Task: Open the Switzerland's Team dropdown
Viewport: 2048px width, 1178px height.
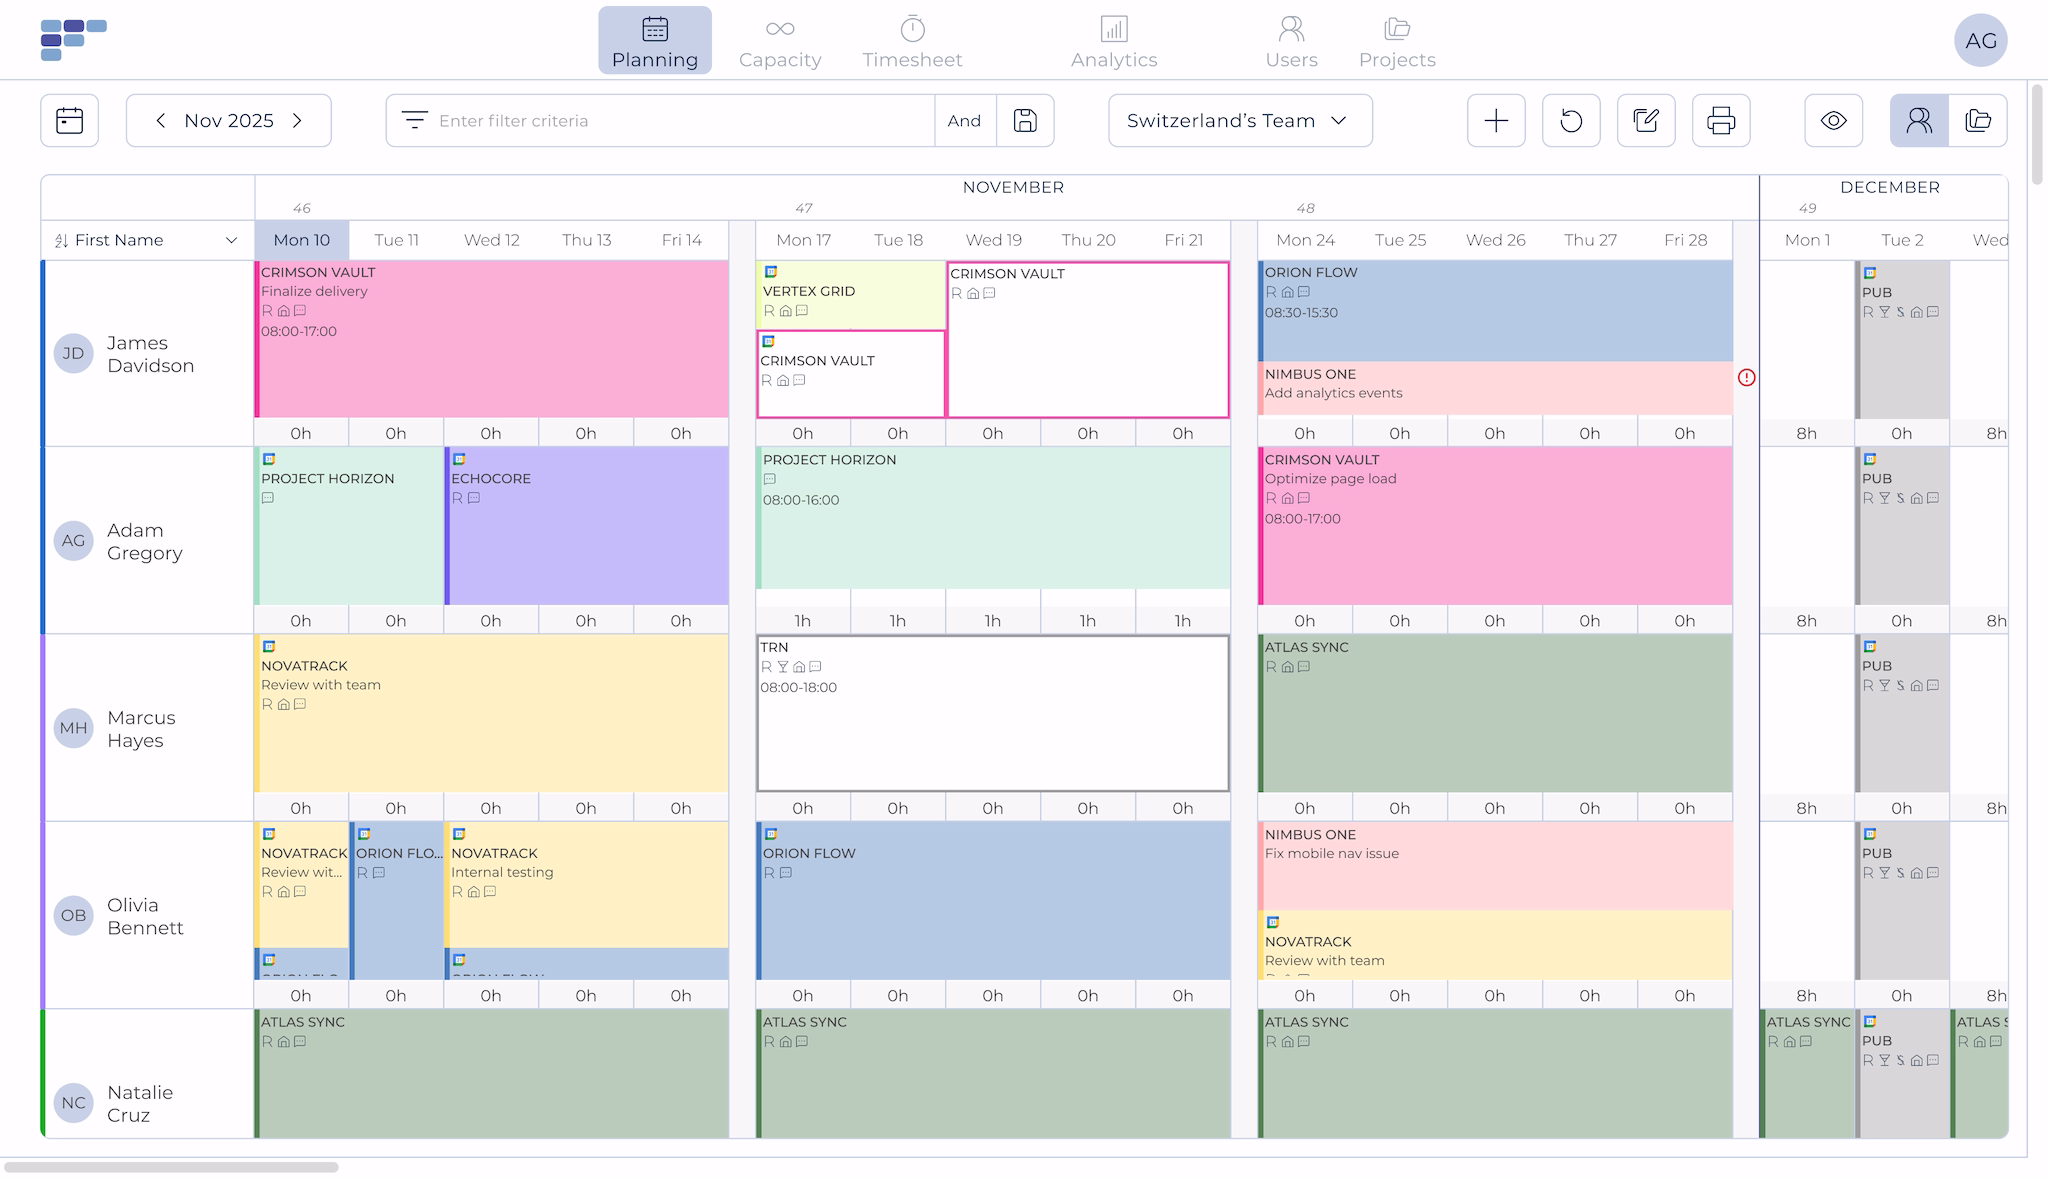Action: click(x=1239, y=121)
